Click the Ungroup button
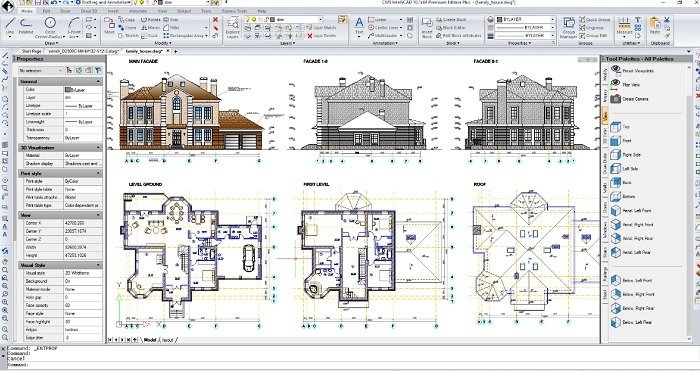700x371 pixels. tap(592, 28)
